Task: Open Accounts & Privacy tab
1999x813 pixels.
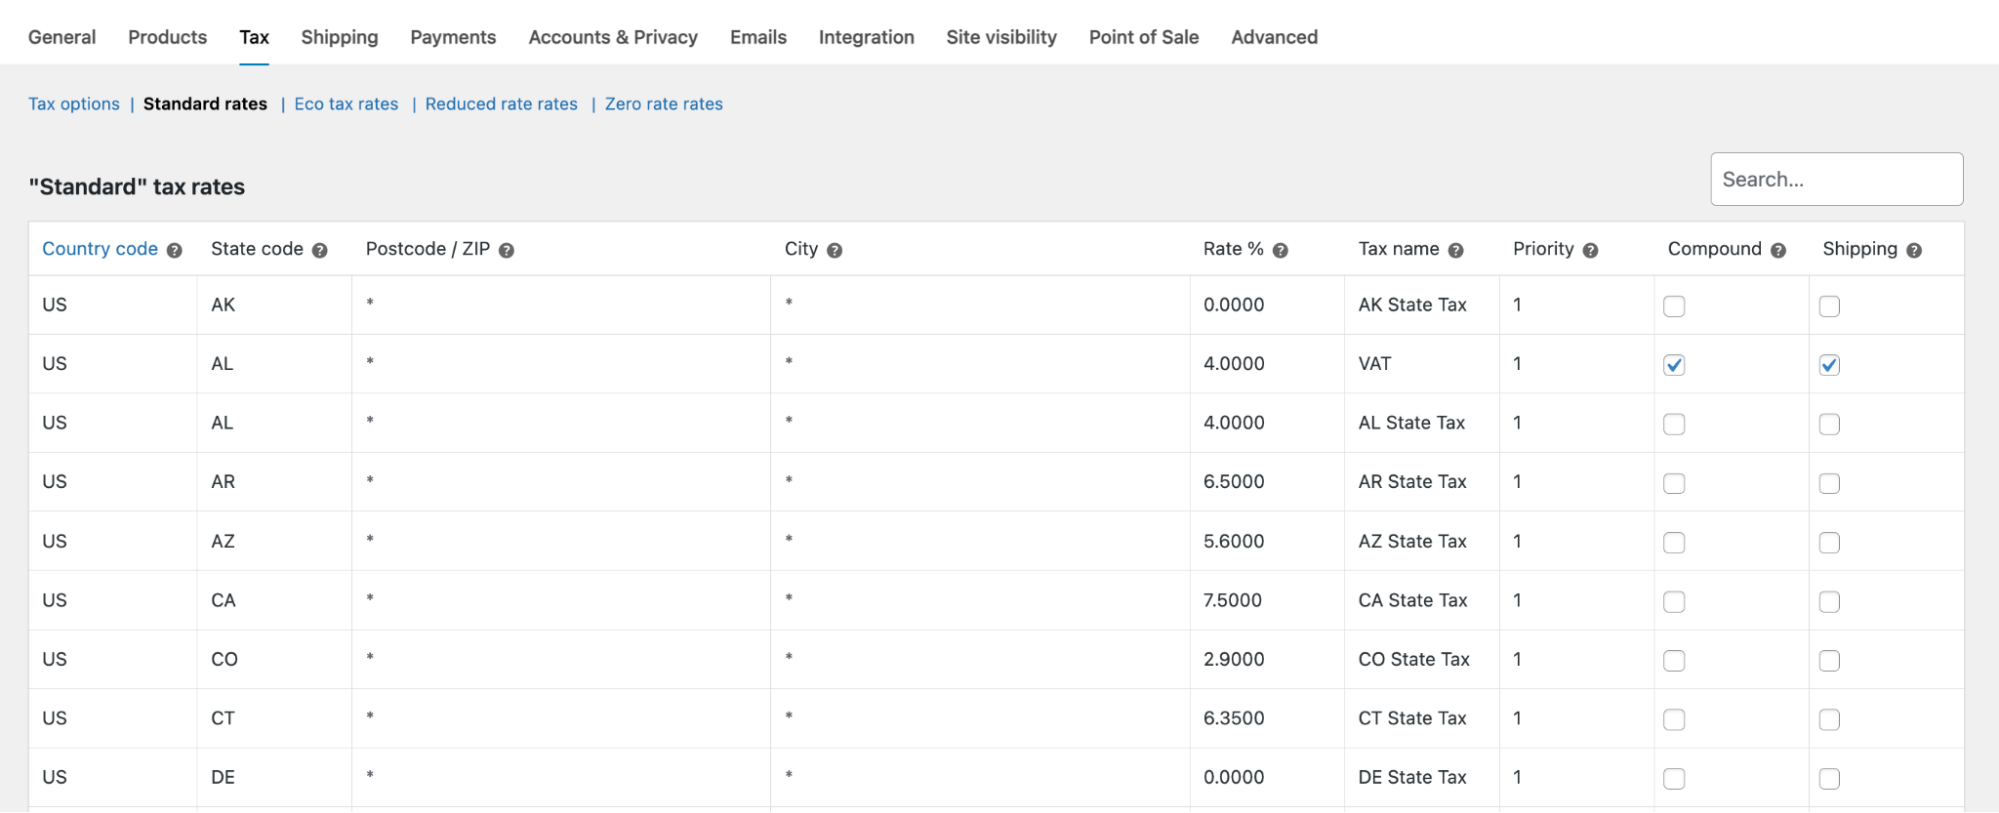Action: [613, 37]
